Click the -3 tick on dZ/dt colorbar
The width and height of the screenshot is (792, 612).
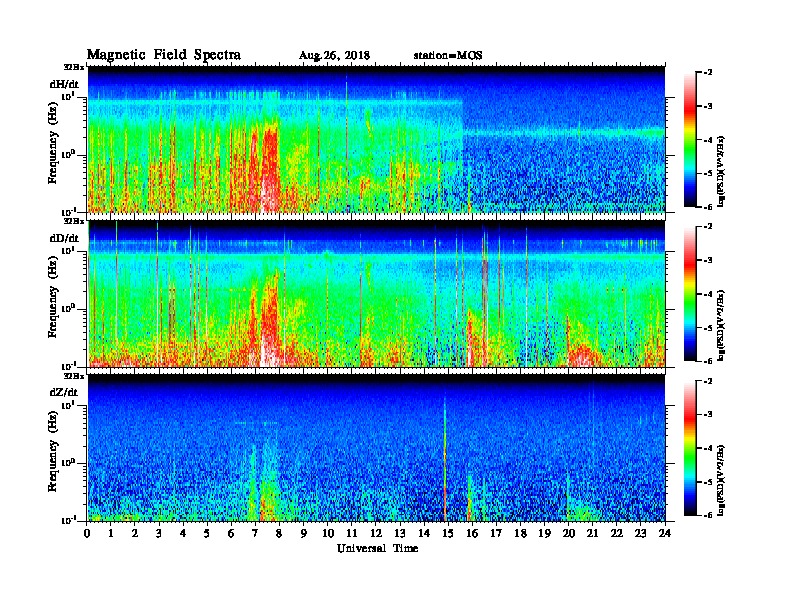pyautogui.click(x=708, y=415)
